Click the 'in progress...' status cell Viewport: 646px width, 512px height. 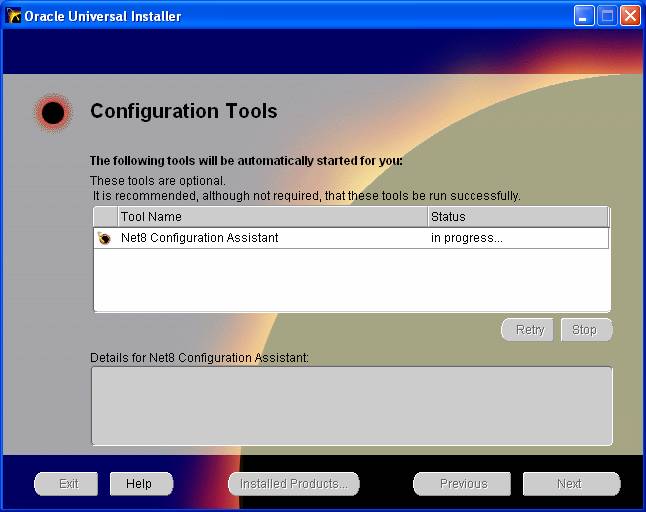pos(517,238)
